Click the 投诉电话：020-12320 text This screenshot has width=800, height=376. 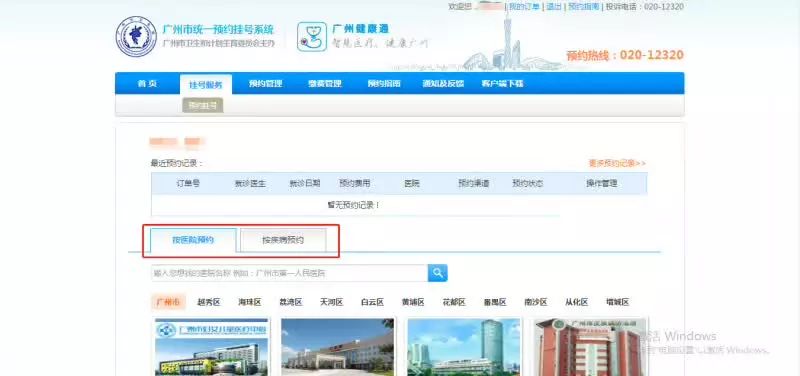pyautogui.click(x=644, y=7)
